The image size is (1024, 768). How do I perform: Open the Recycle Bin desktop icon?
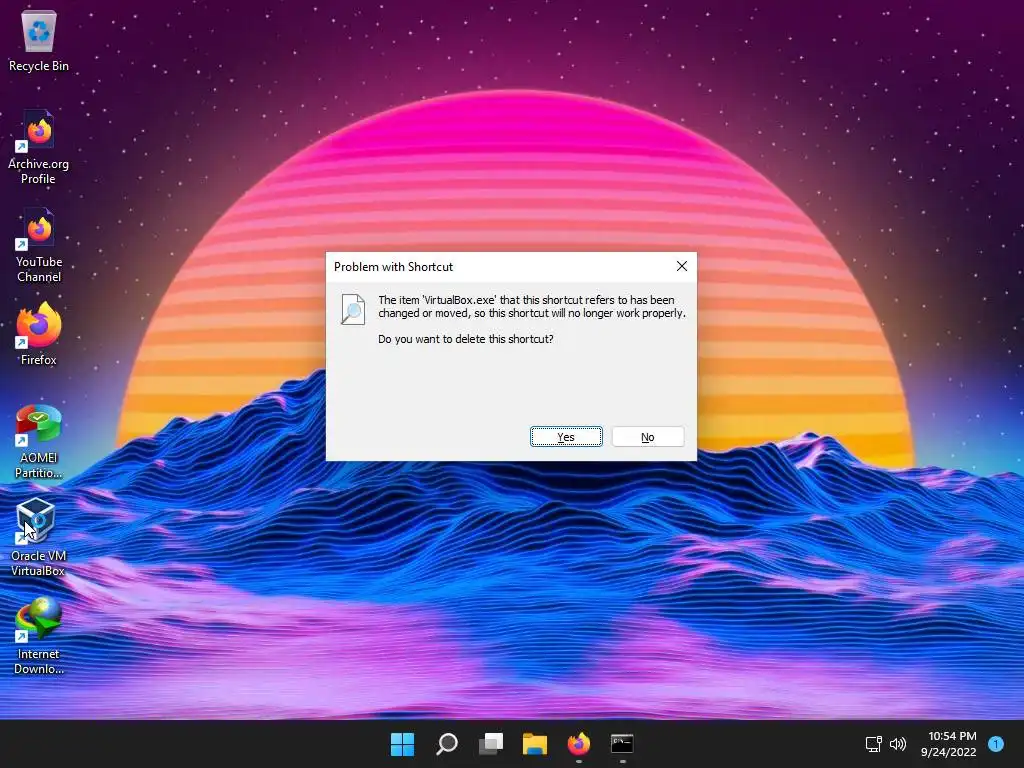tap(39, 42)
